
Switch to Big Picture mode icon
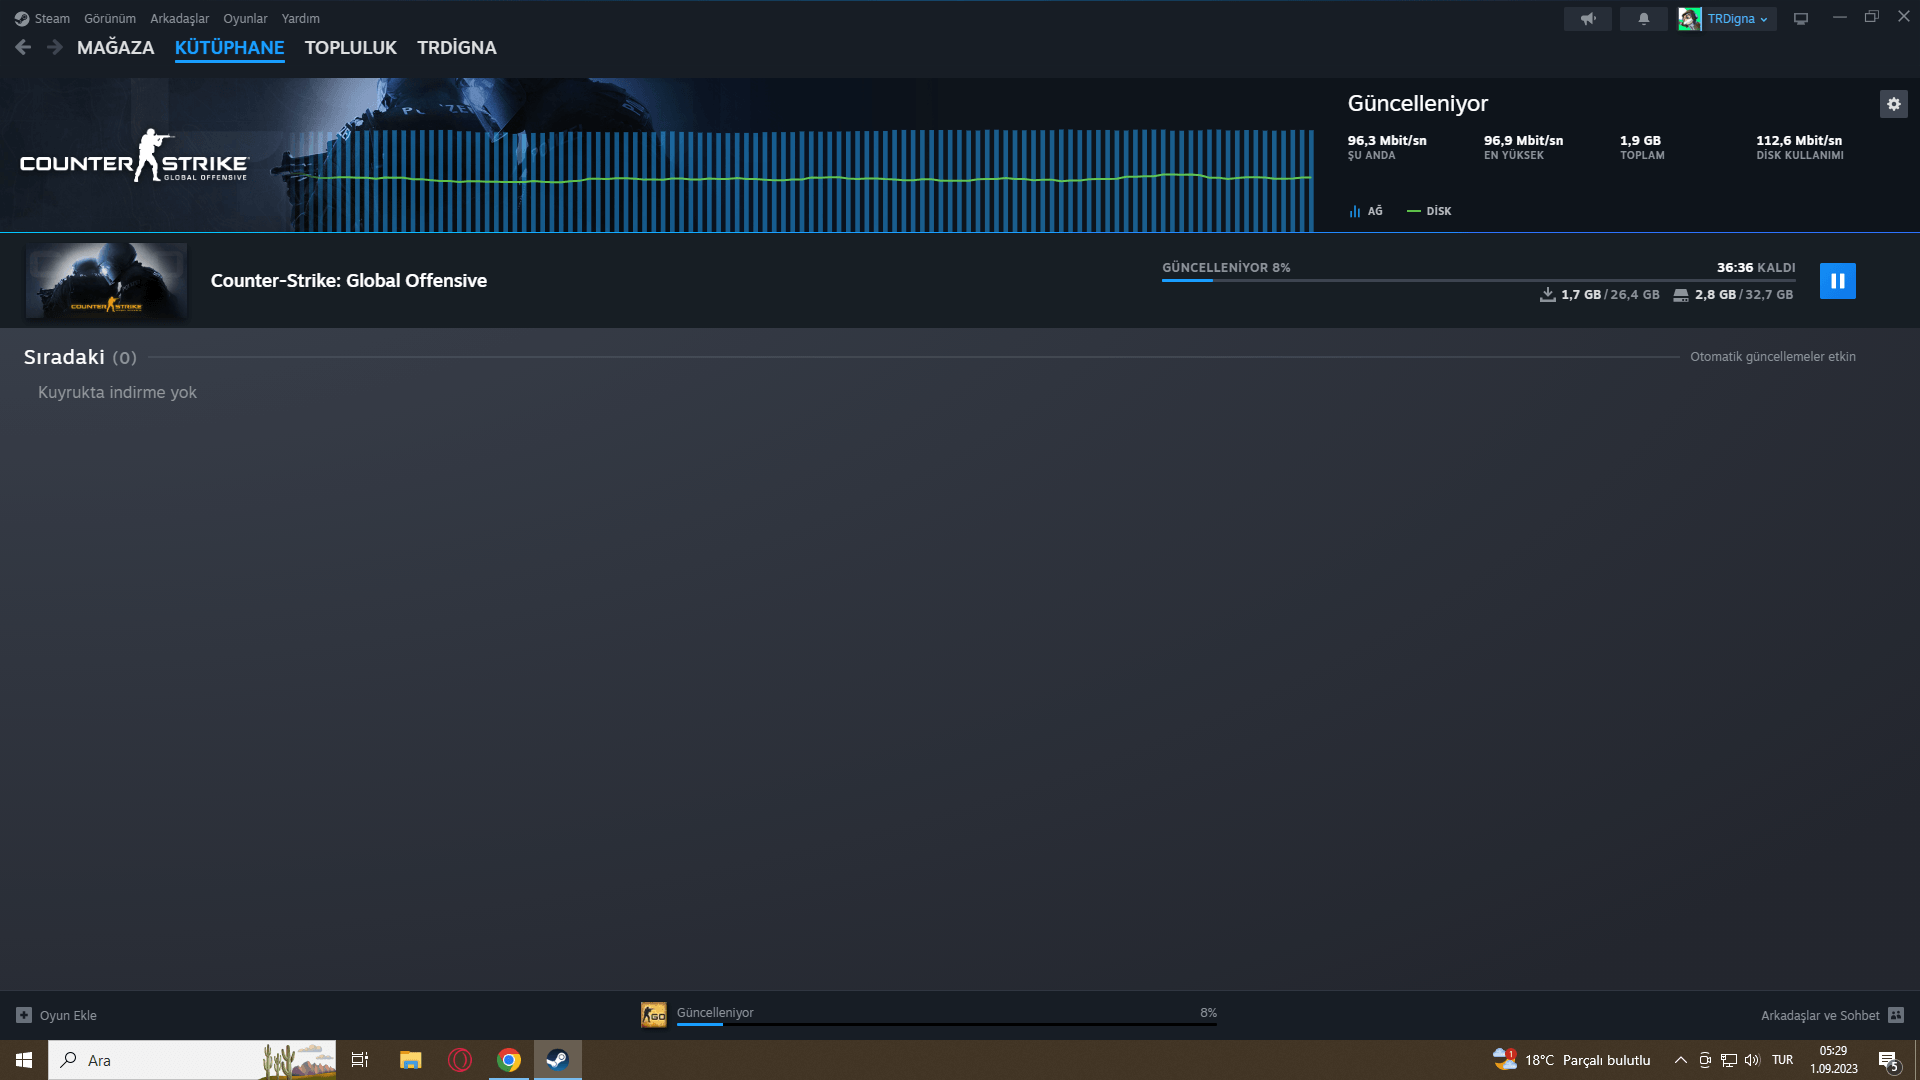pyautogui.click(x=1801, y=19)
